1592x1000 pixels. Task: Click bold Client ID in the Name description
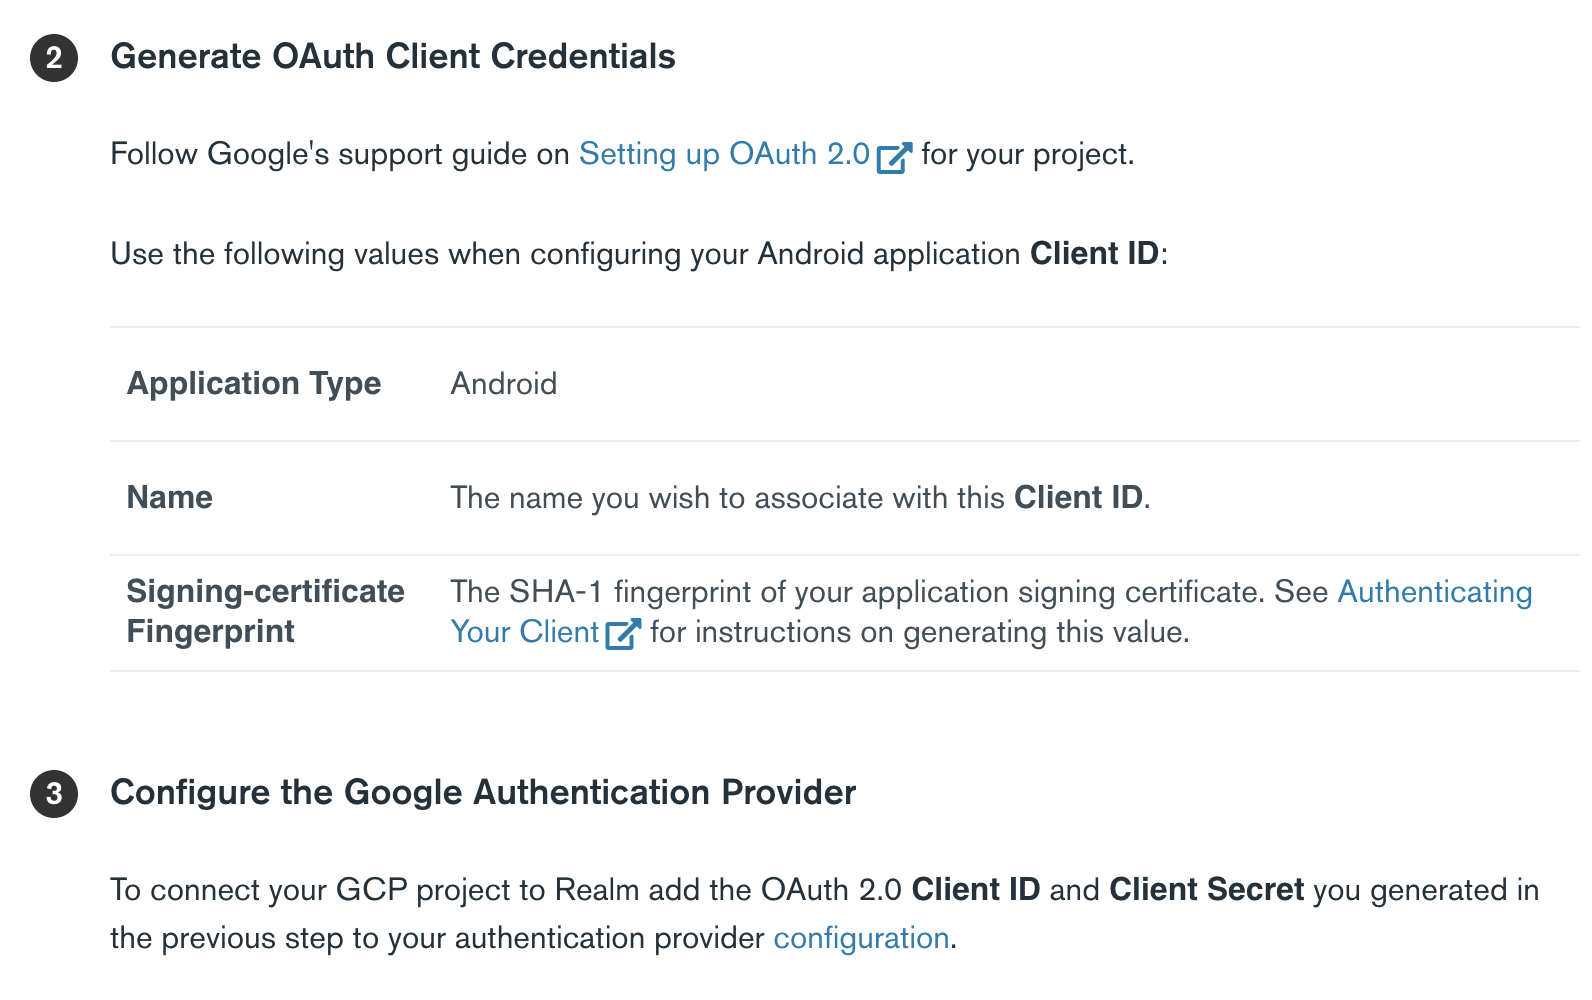click(x=1078, y=498)
